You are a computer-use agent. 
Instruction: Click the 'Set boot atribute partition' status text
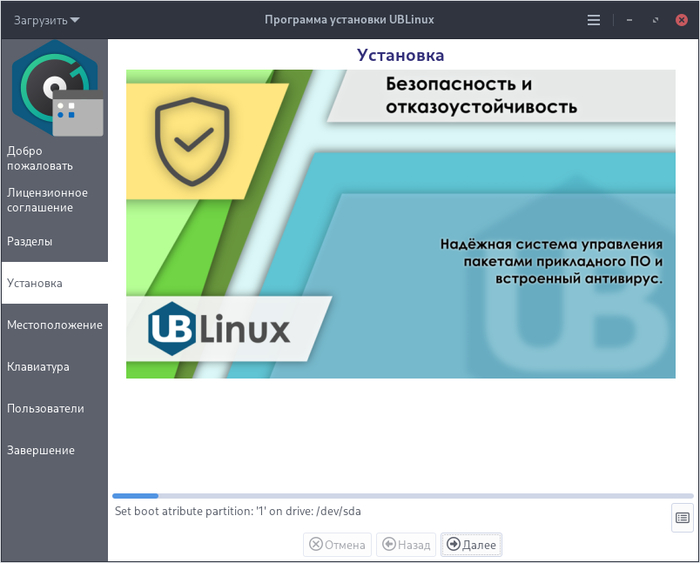point(238,511)
